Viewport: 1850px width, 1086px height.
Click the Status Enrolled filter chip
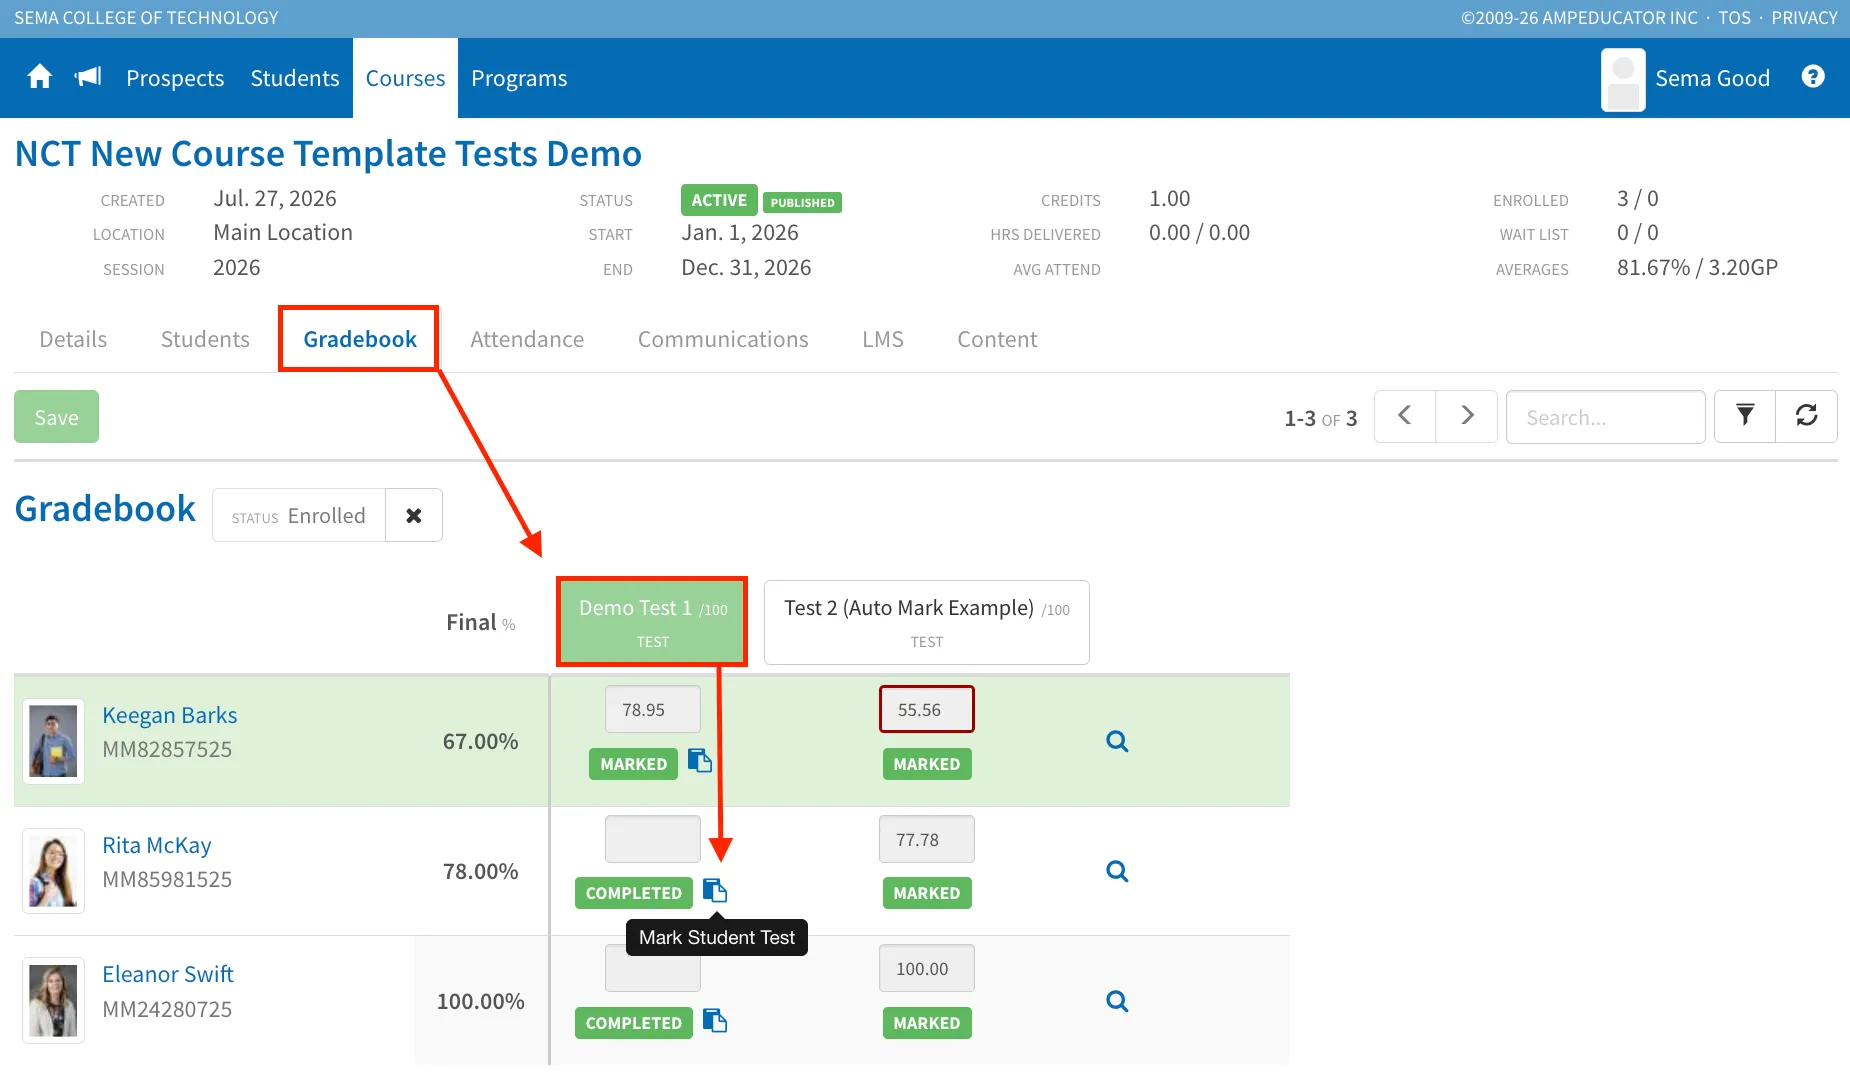tap(299, 515)
